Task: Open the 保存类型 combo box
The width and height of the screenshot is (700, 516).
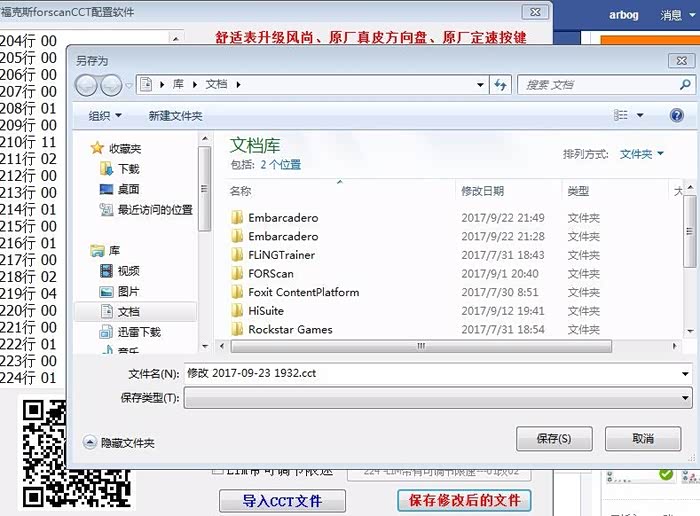Action: (x=438, y=397)
